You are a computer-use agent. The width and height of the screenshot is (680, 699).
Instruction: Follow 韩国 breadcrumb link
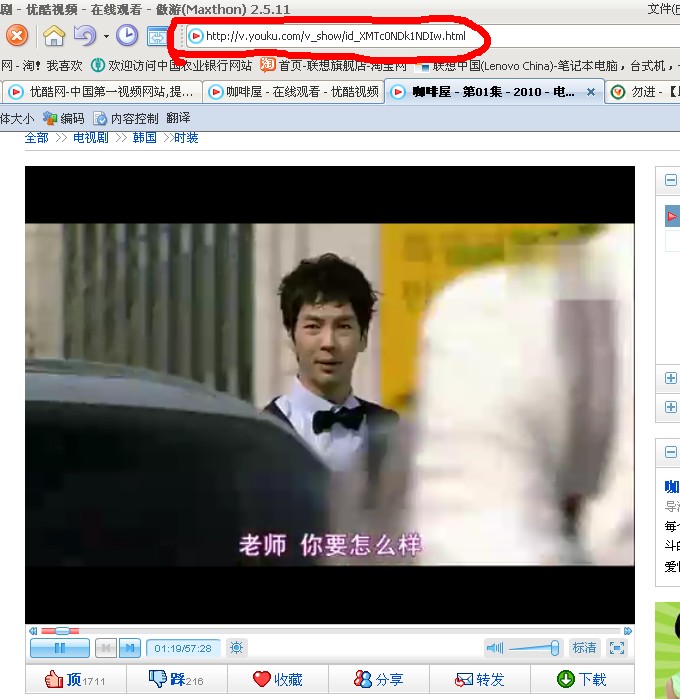point(144,137)
